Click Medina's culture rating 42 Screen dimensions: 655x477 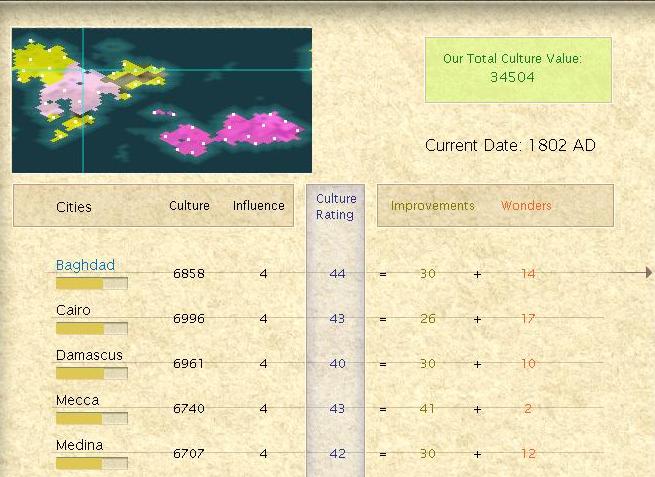point(337,453)
